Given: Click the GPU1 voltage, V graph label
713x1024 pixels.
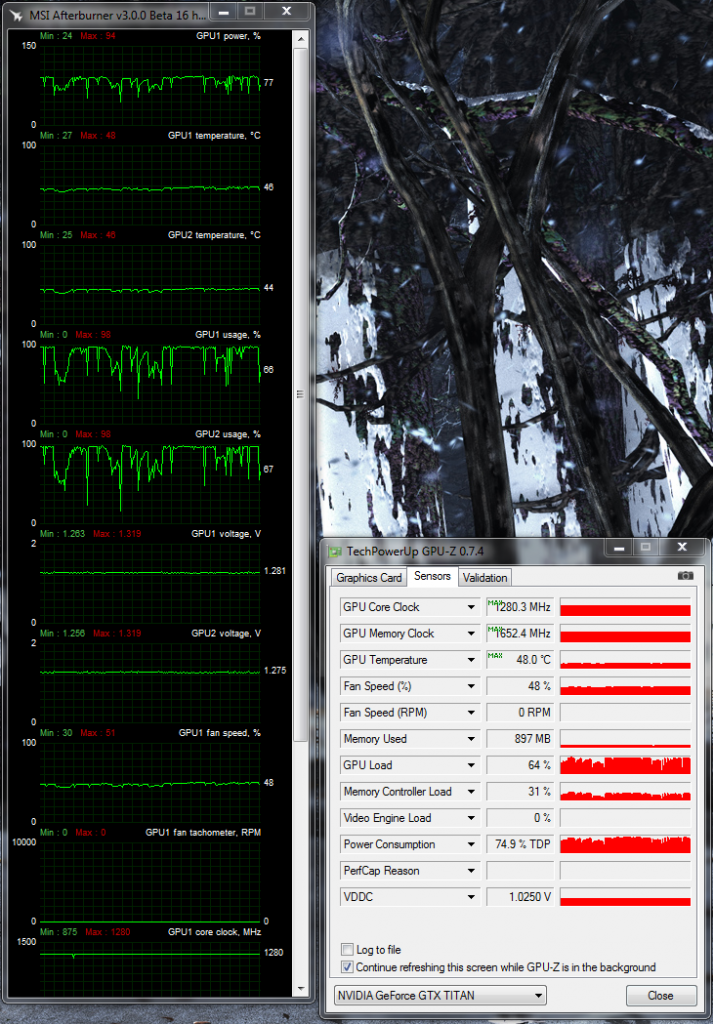Looking at the screenshot, I should tap(226, 534).
